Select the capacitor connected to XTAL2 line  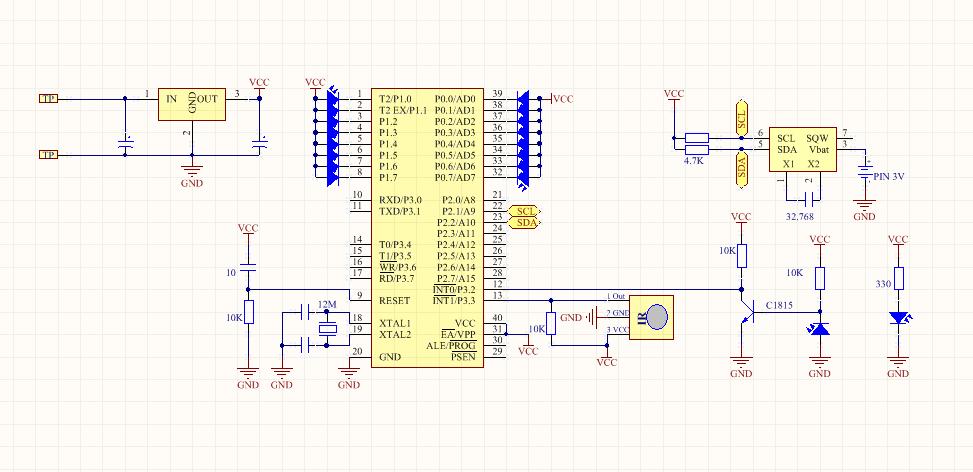coord(305,345)
